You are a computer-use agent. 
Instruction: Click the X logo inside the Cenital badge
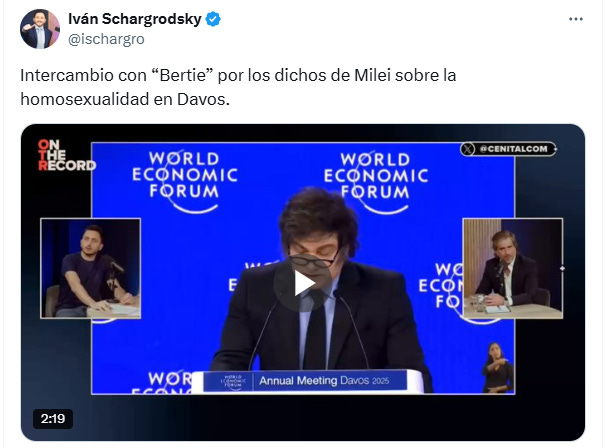coord(468,149)
